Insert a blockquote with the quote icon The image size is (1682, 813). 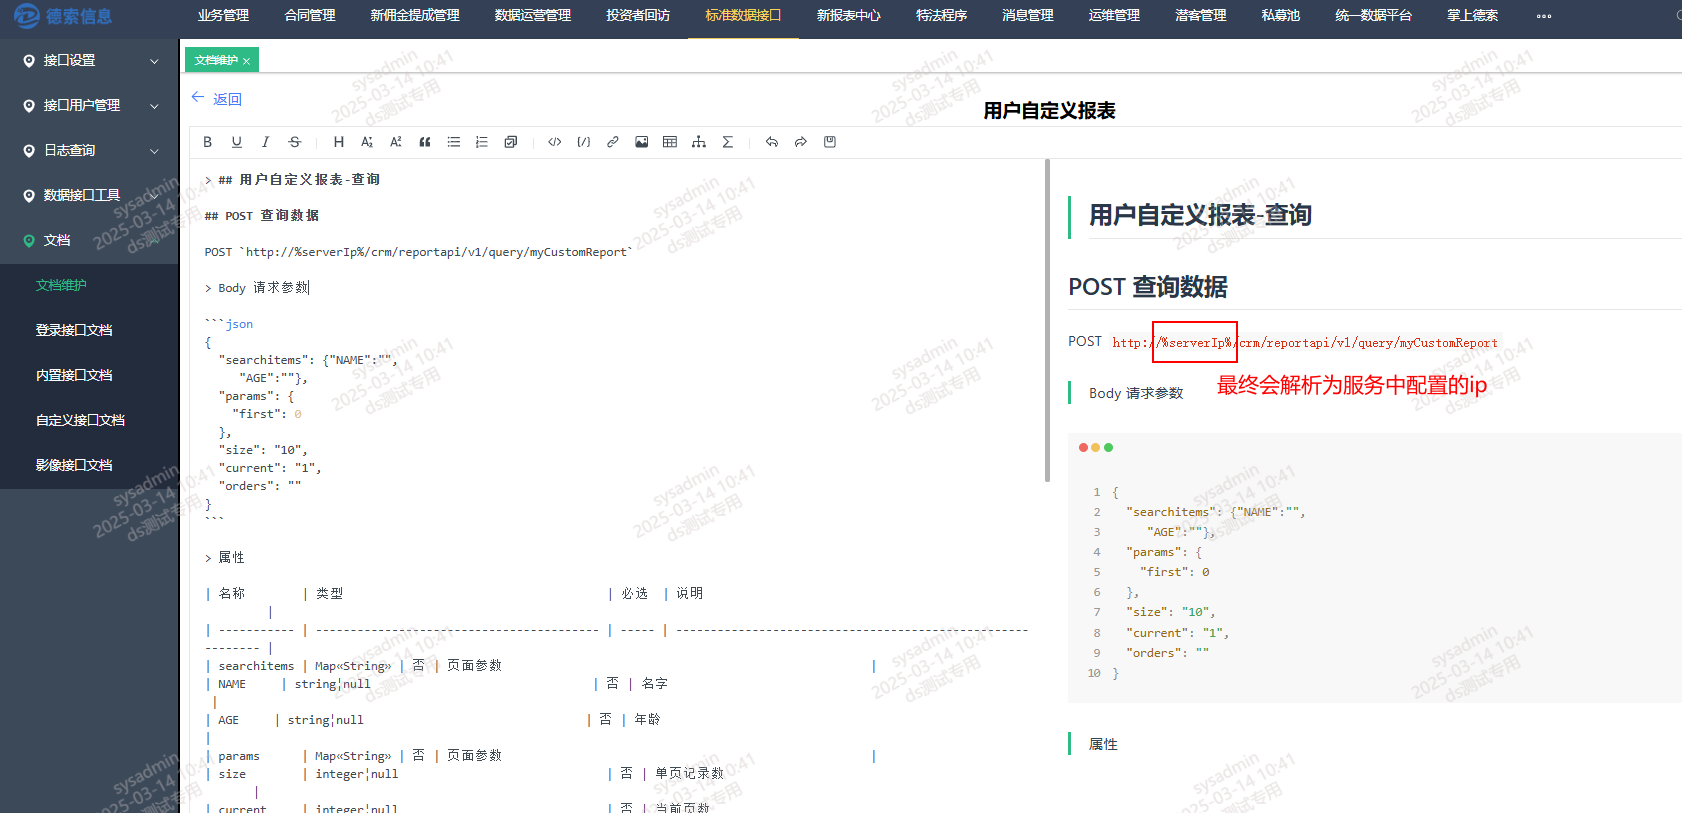coord(425,142)
